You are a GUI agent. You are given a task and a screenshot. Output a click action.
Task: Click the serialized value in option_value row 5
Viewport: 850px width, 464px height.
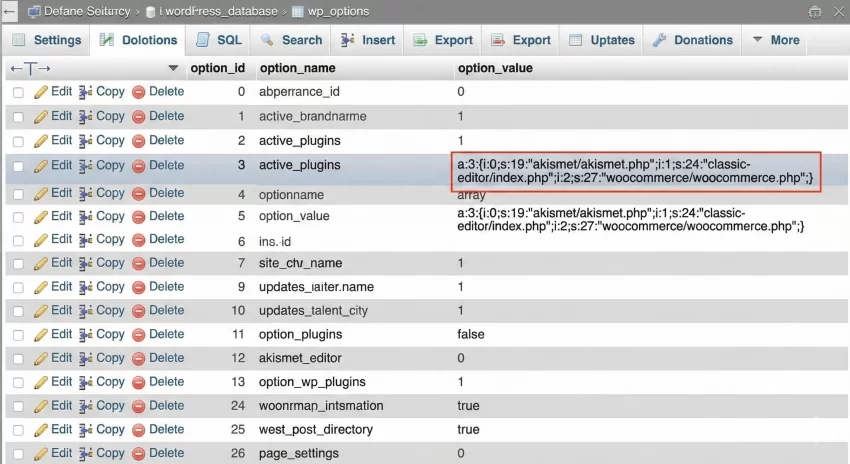630,220
